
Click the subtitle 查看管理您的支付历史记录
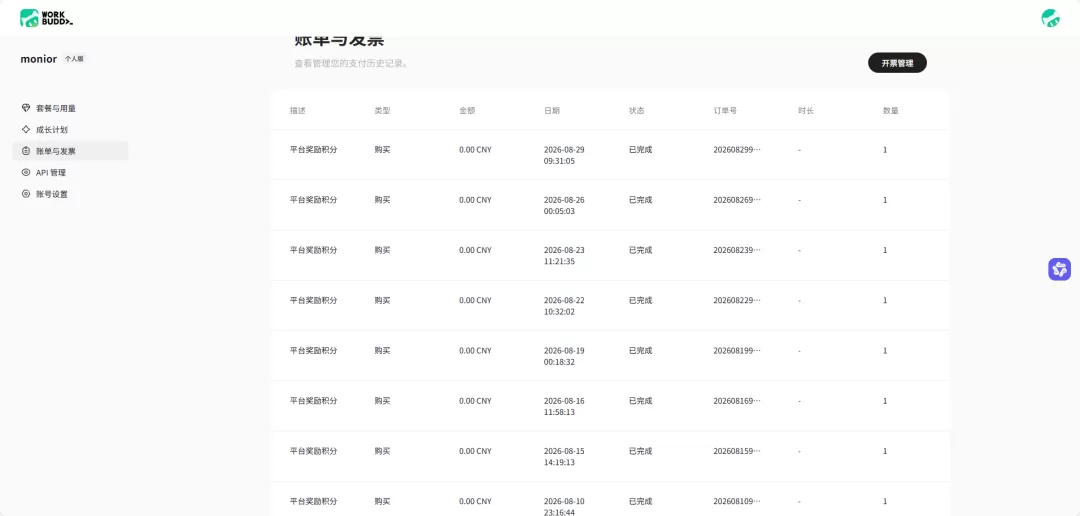352,63
